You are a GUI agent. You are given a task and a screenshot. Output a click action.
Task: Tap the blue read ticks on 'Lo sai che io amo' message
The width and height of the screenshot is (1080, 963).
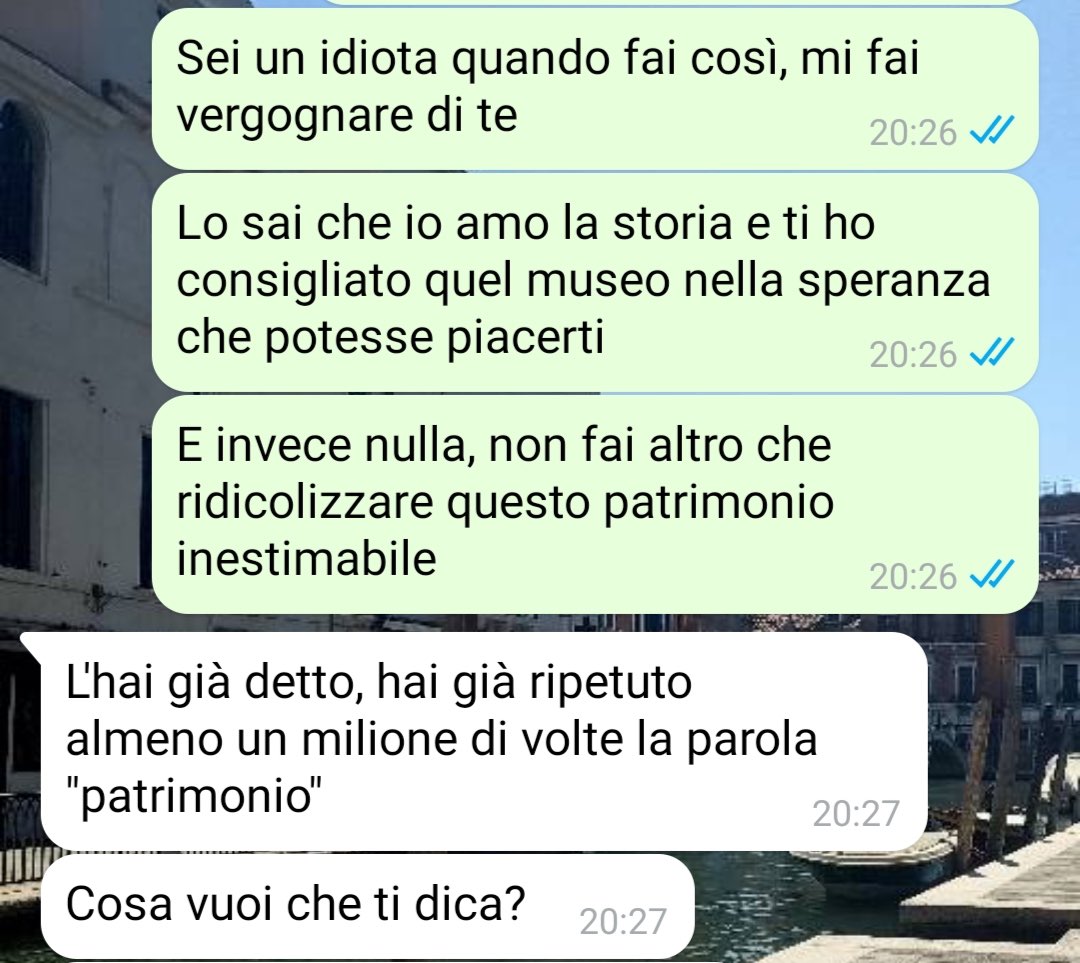click(992, 352)
